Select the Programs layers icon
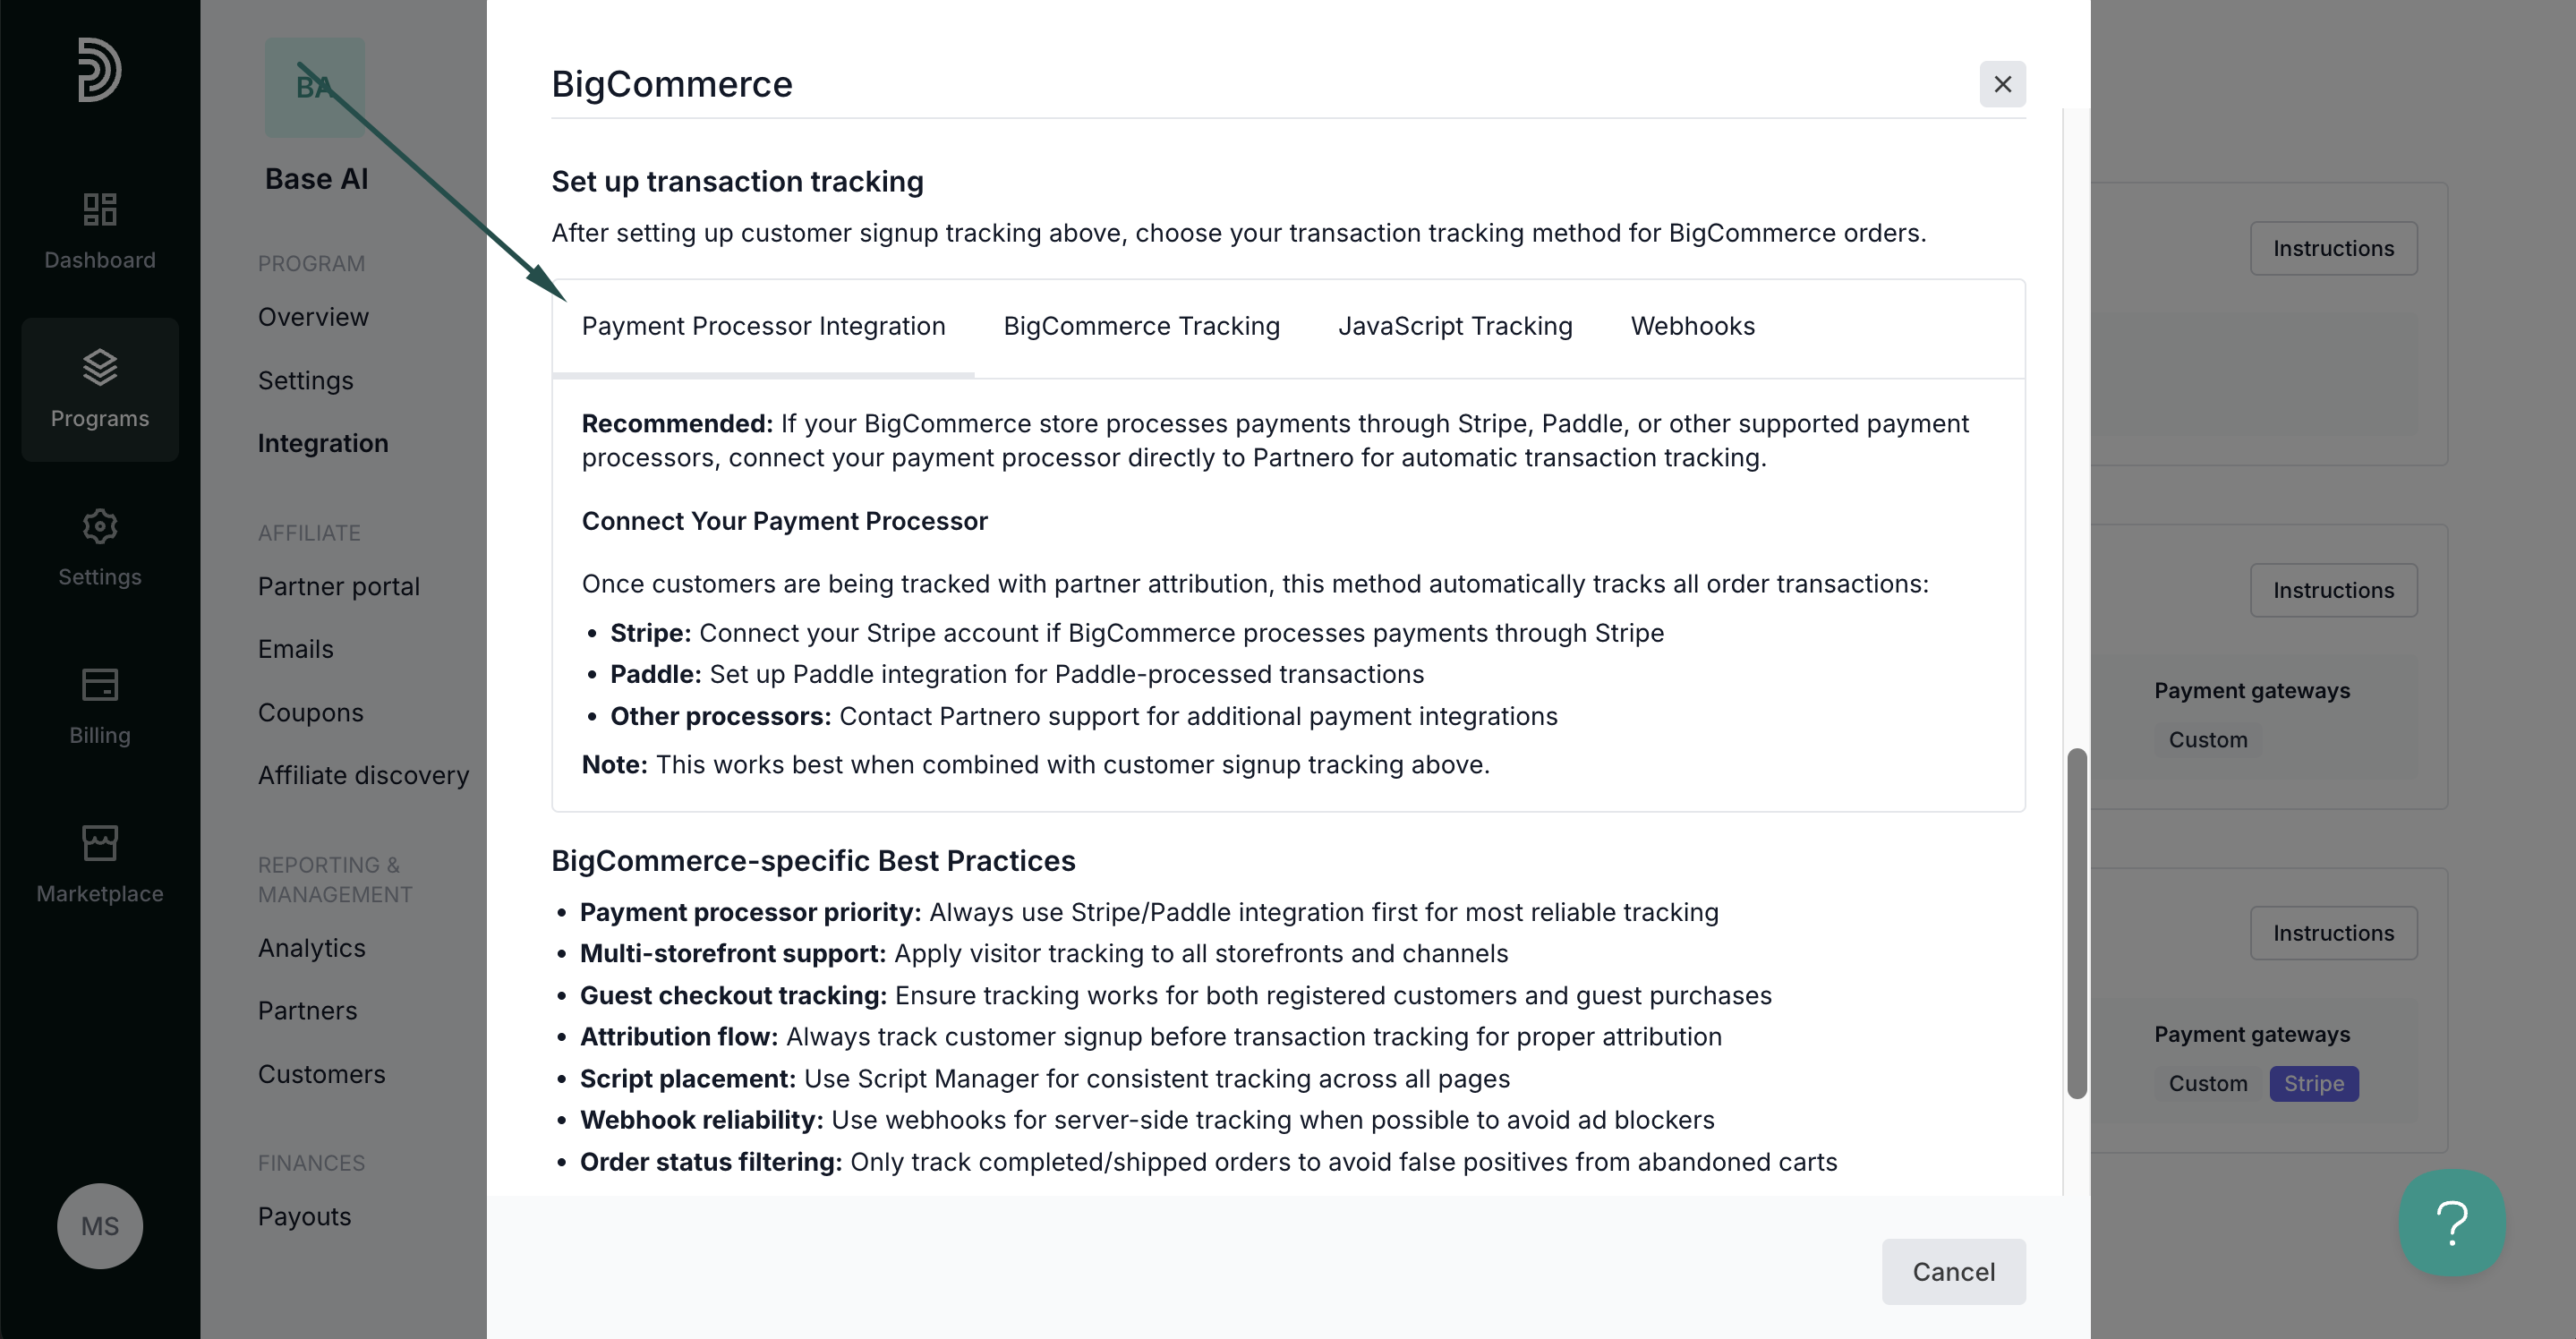Image resolution: width=2576 pixels, height=1339 pixels. tap(100, 367)
